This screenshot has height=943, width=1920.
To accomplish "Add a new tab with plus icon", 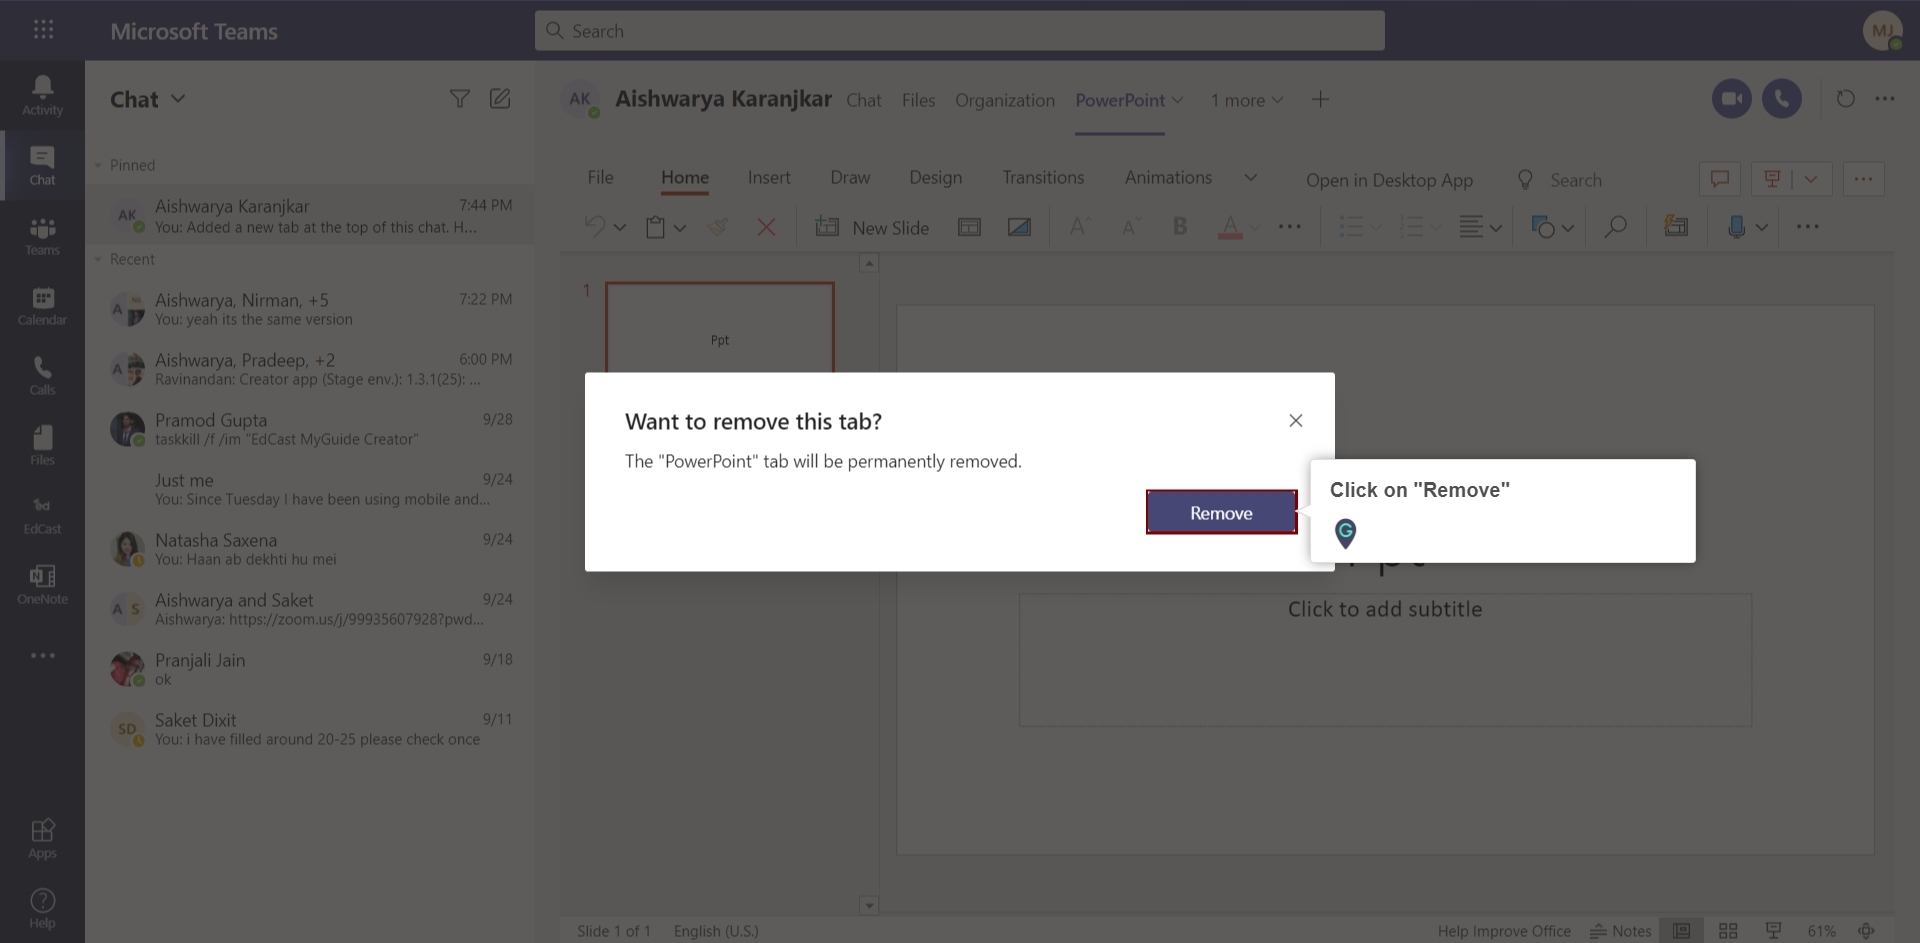I will [x=1320, y=99].
